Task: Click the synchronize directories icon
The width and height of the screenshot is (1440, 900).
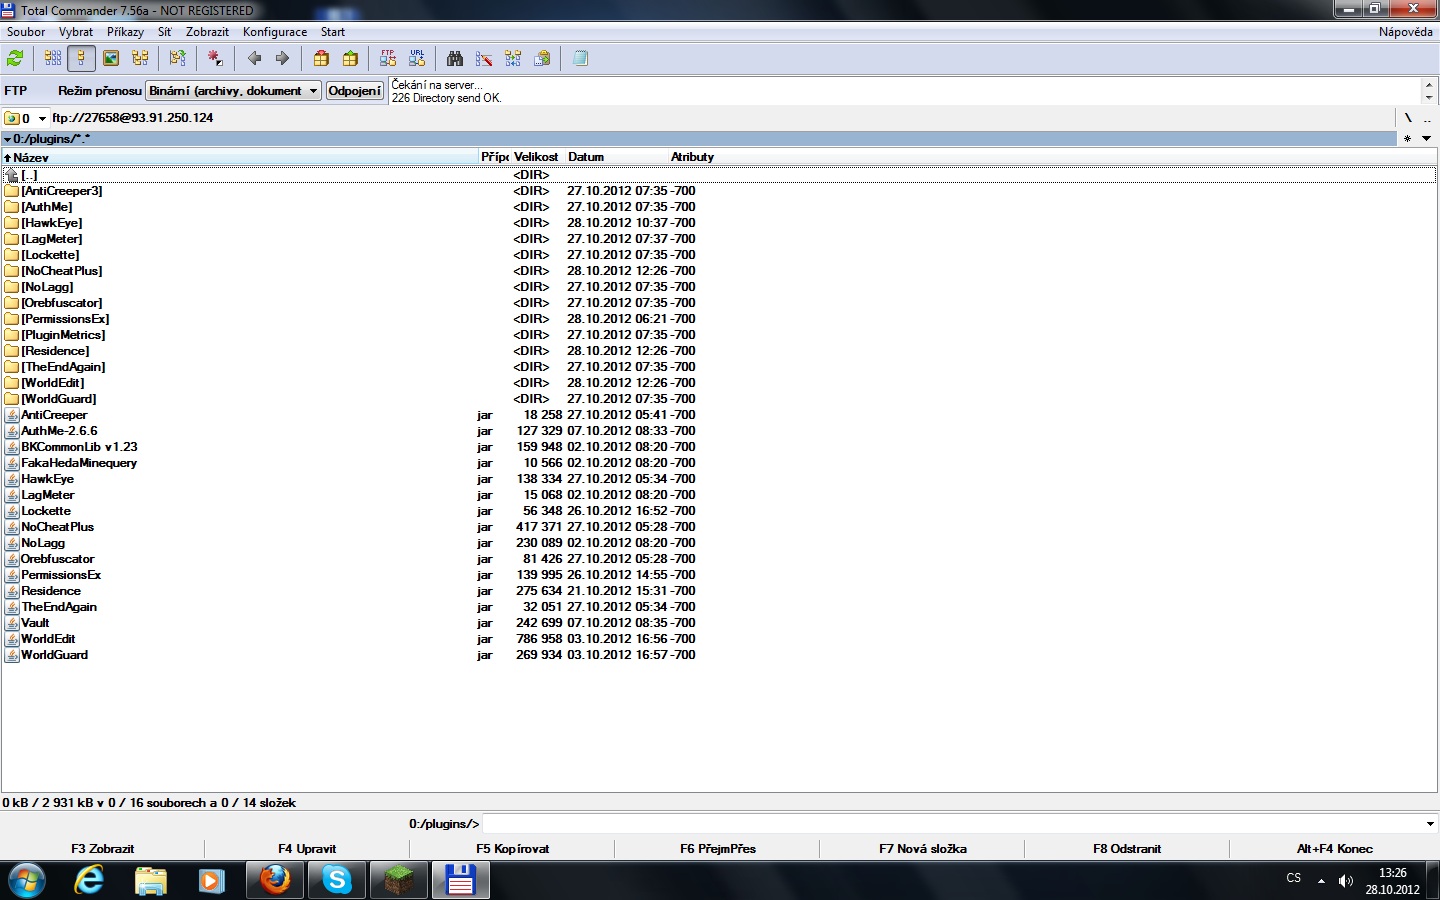Action: tap(513, 59)
